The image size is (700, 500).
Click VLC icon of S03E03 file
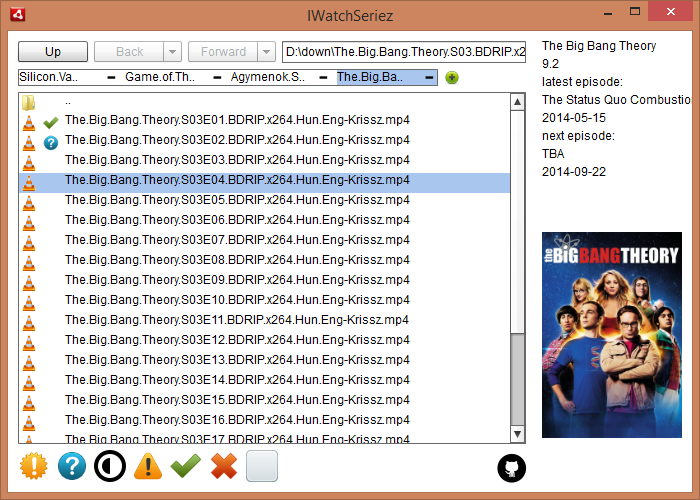tap(29, 163)
